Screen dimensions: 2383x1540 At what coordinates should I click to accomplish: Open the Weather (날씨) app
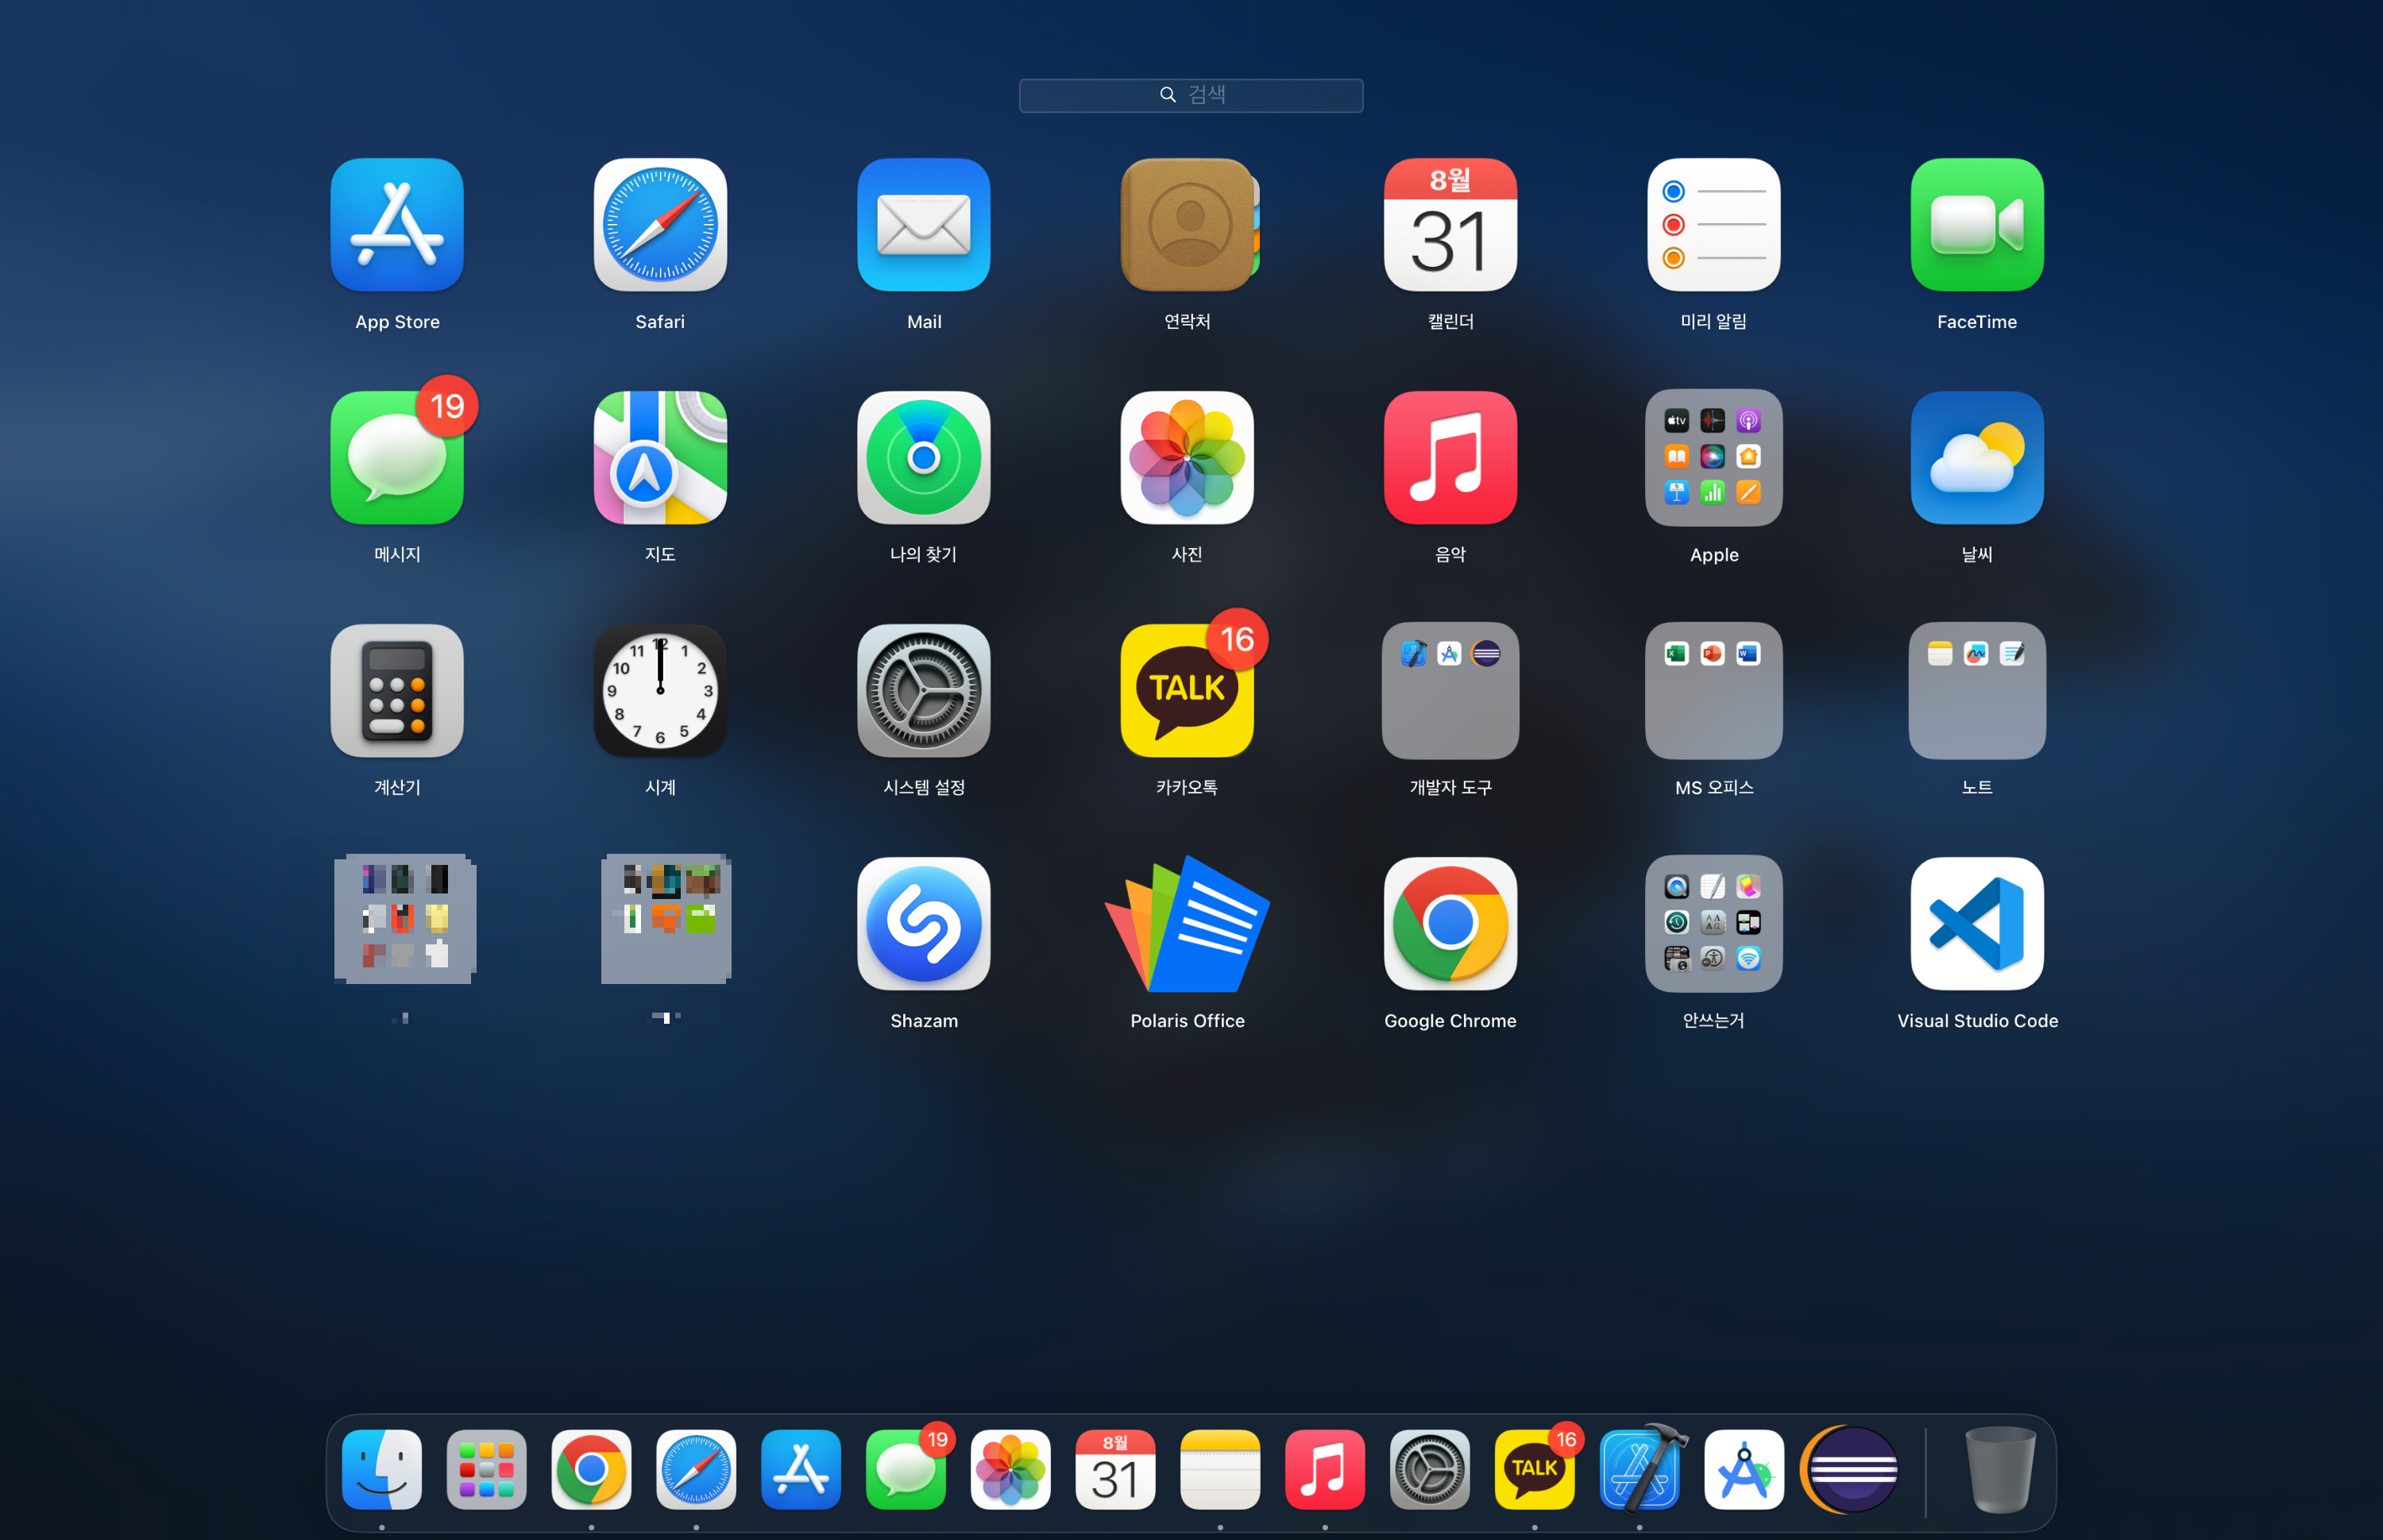tap(1976, 458)
